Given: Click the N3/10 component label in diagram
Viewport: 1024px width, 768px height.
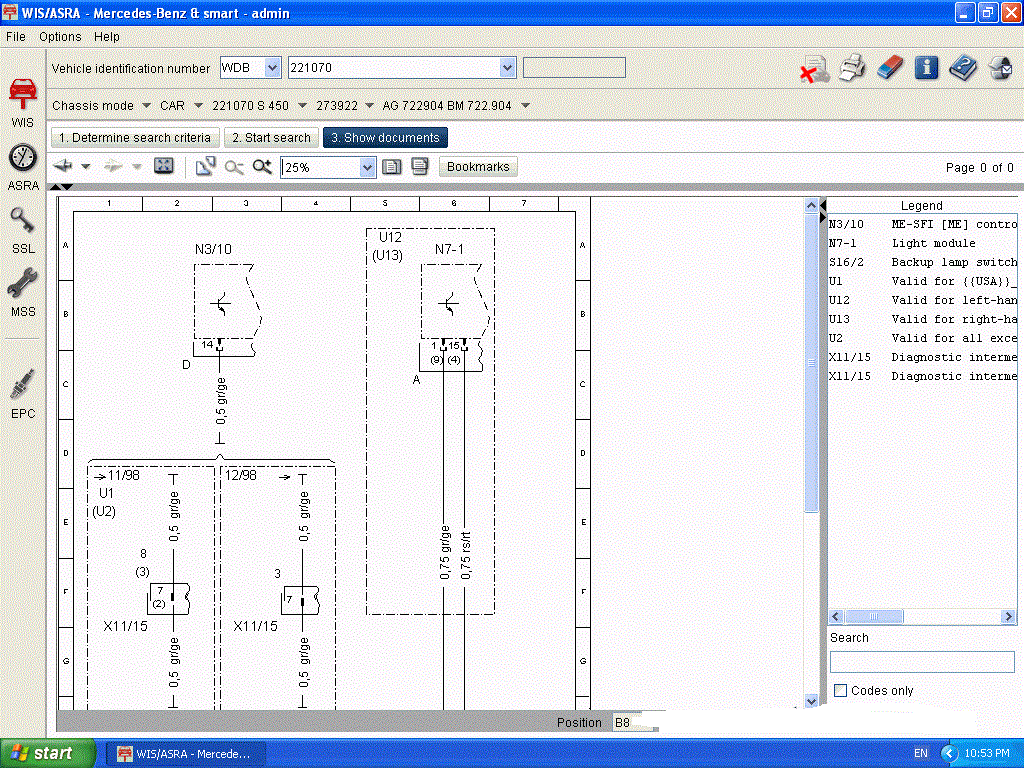Looking at the screenshot, I should point(213,249).
